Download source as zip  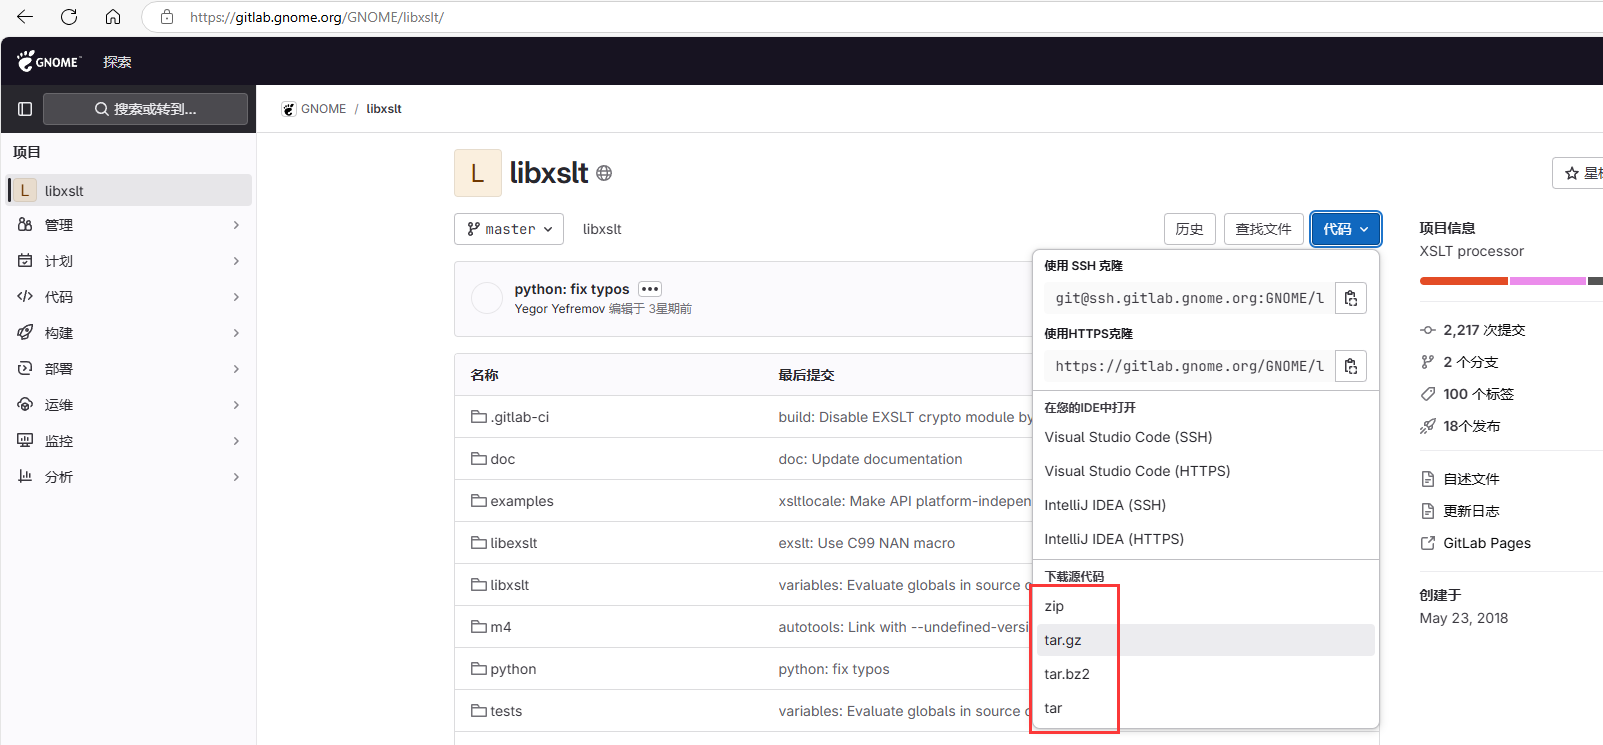(x=1054, y=606)
